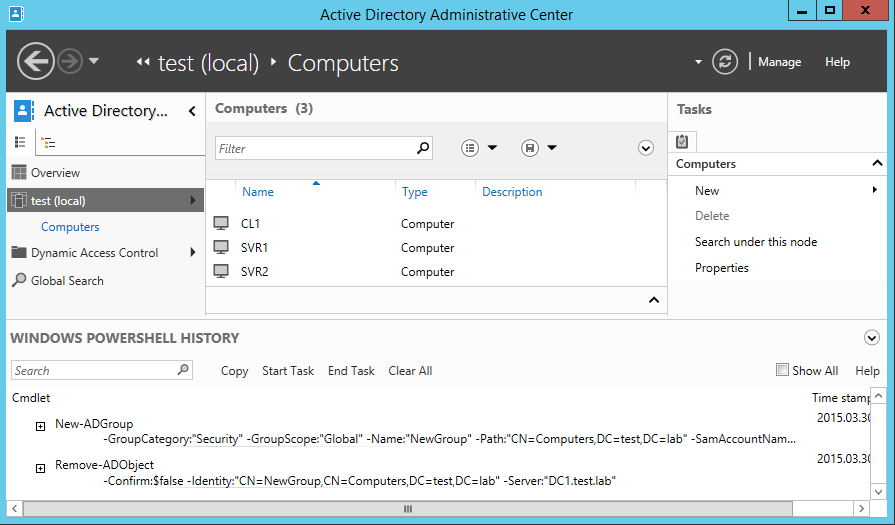This screenshot has height=525, width=895.
Task: Select test (local) node in navigation
Action: click(105, 200)
